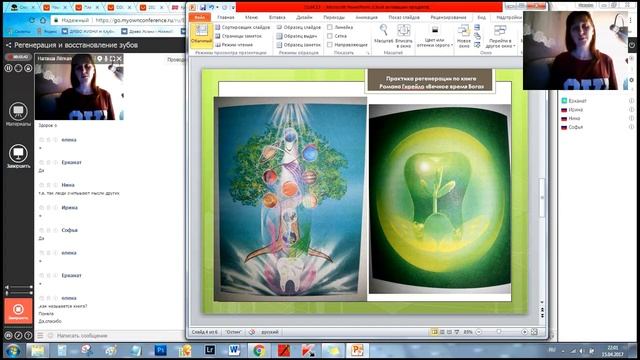The image size is (640, 360).
Task: Open chat menu icon beside message field
Action: click(x=40, y=336)
